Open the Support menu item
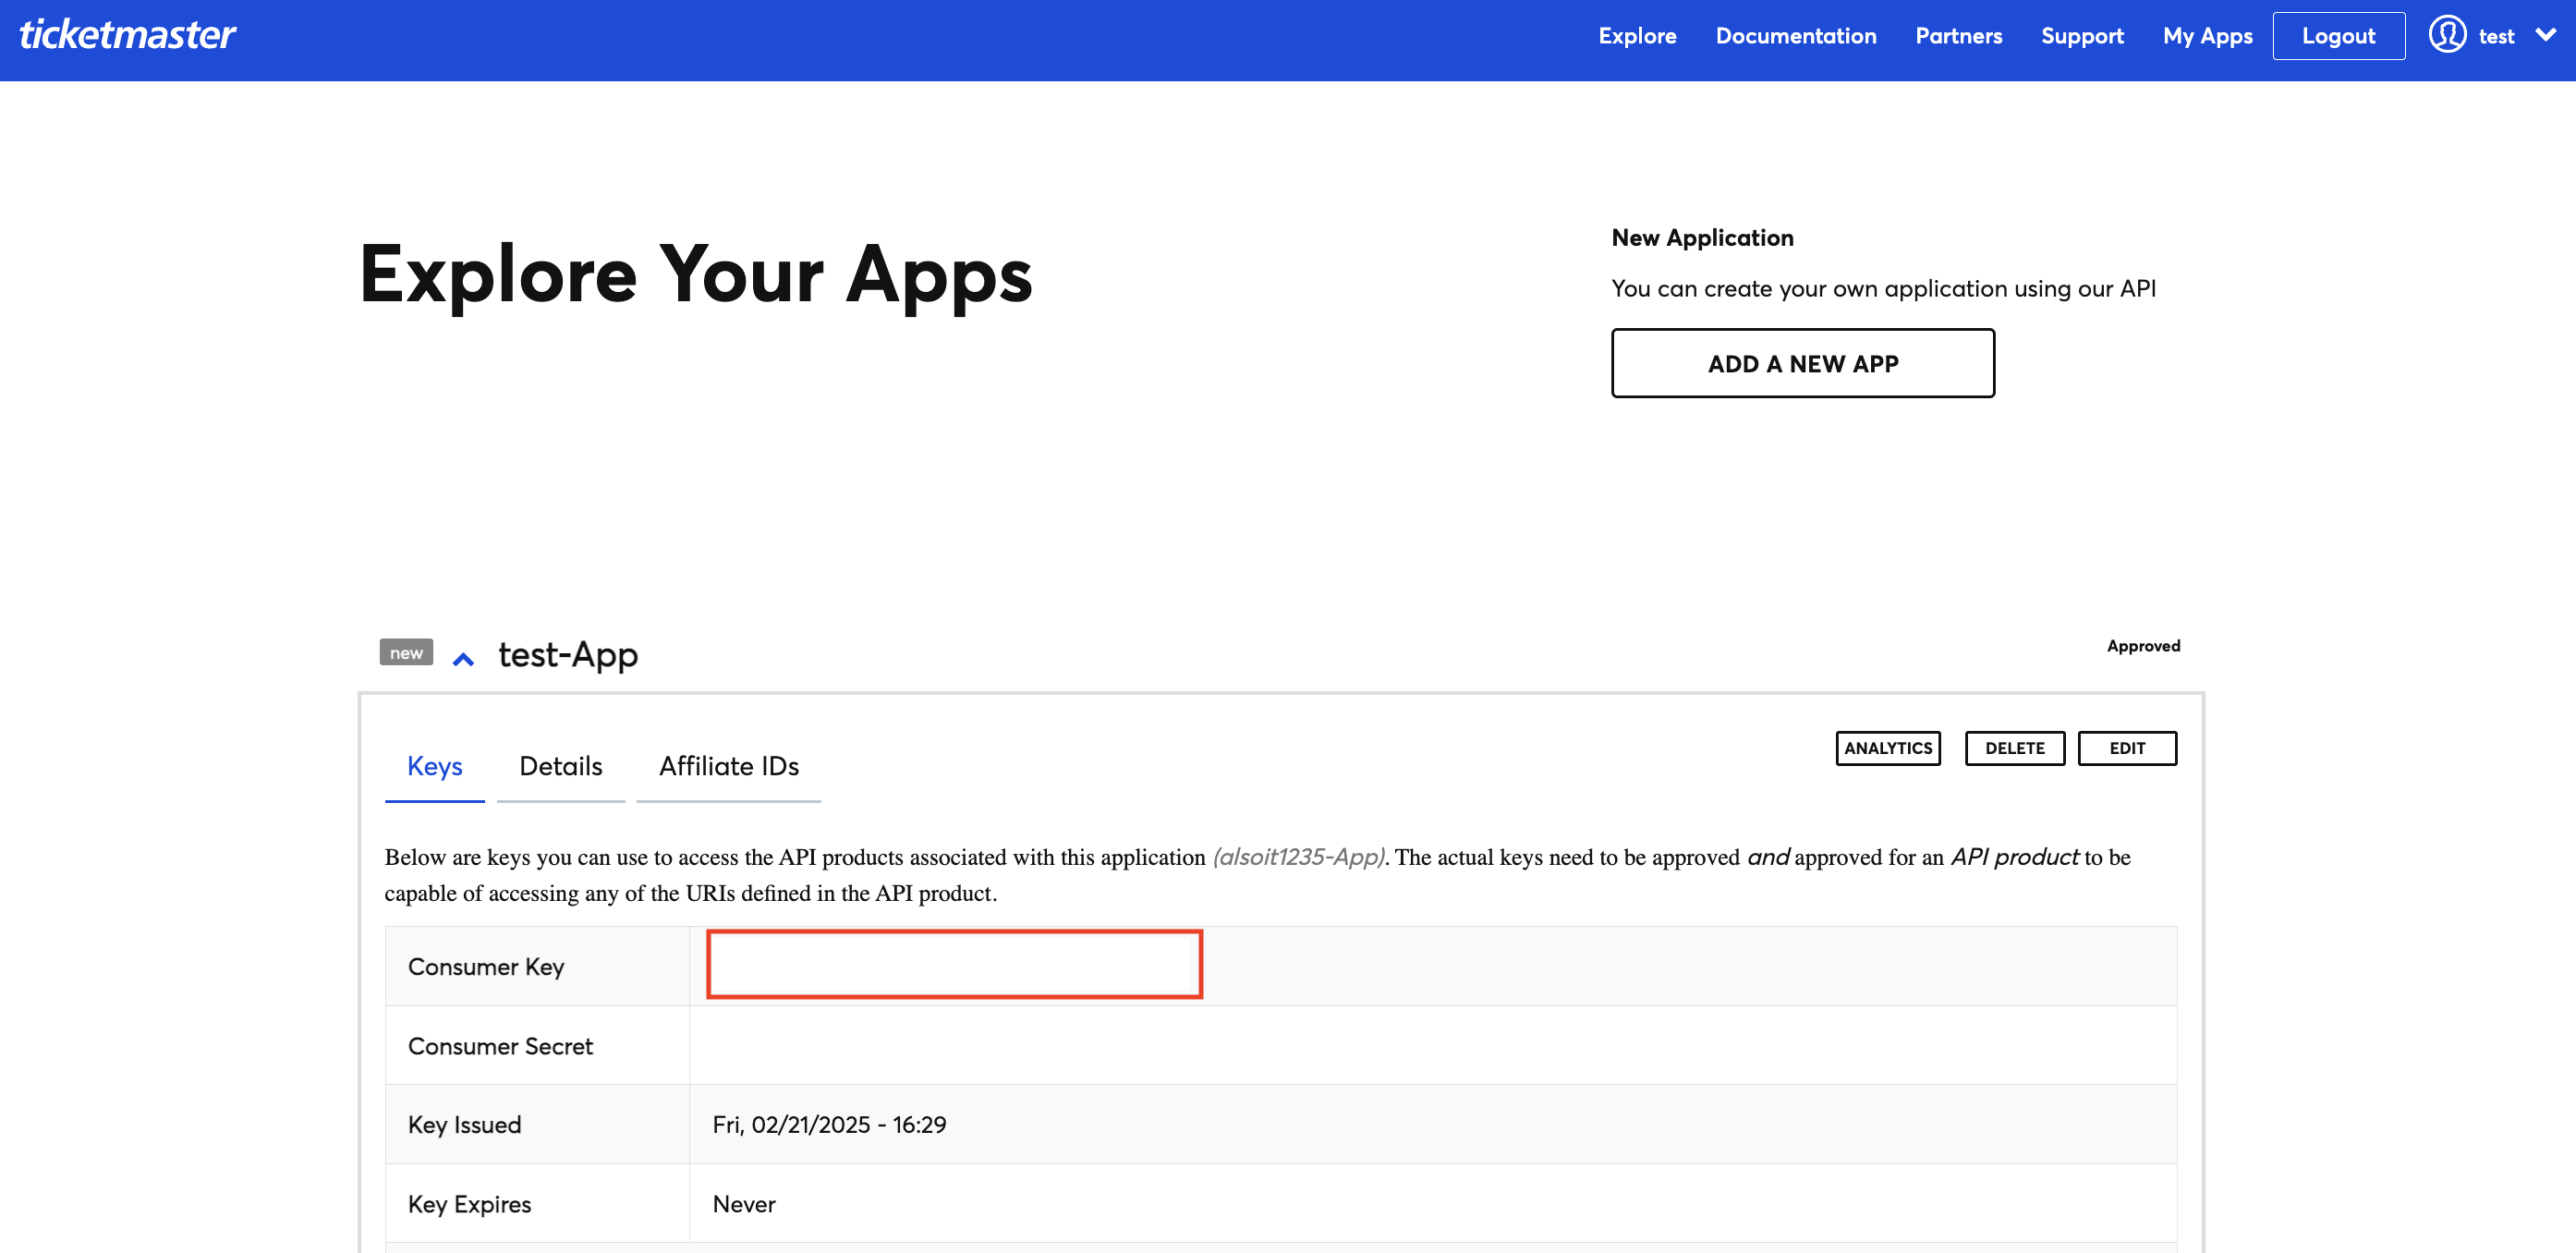 (x=2082, y=36)
